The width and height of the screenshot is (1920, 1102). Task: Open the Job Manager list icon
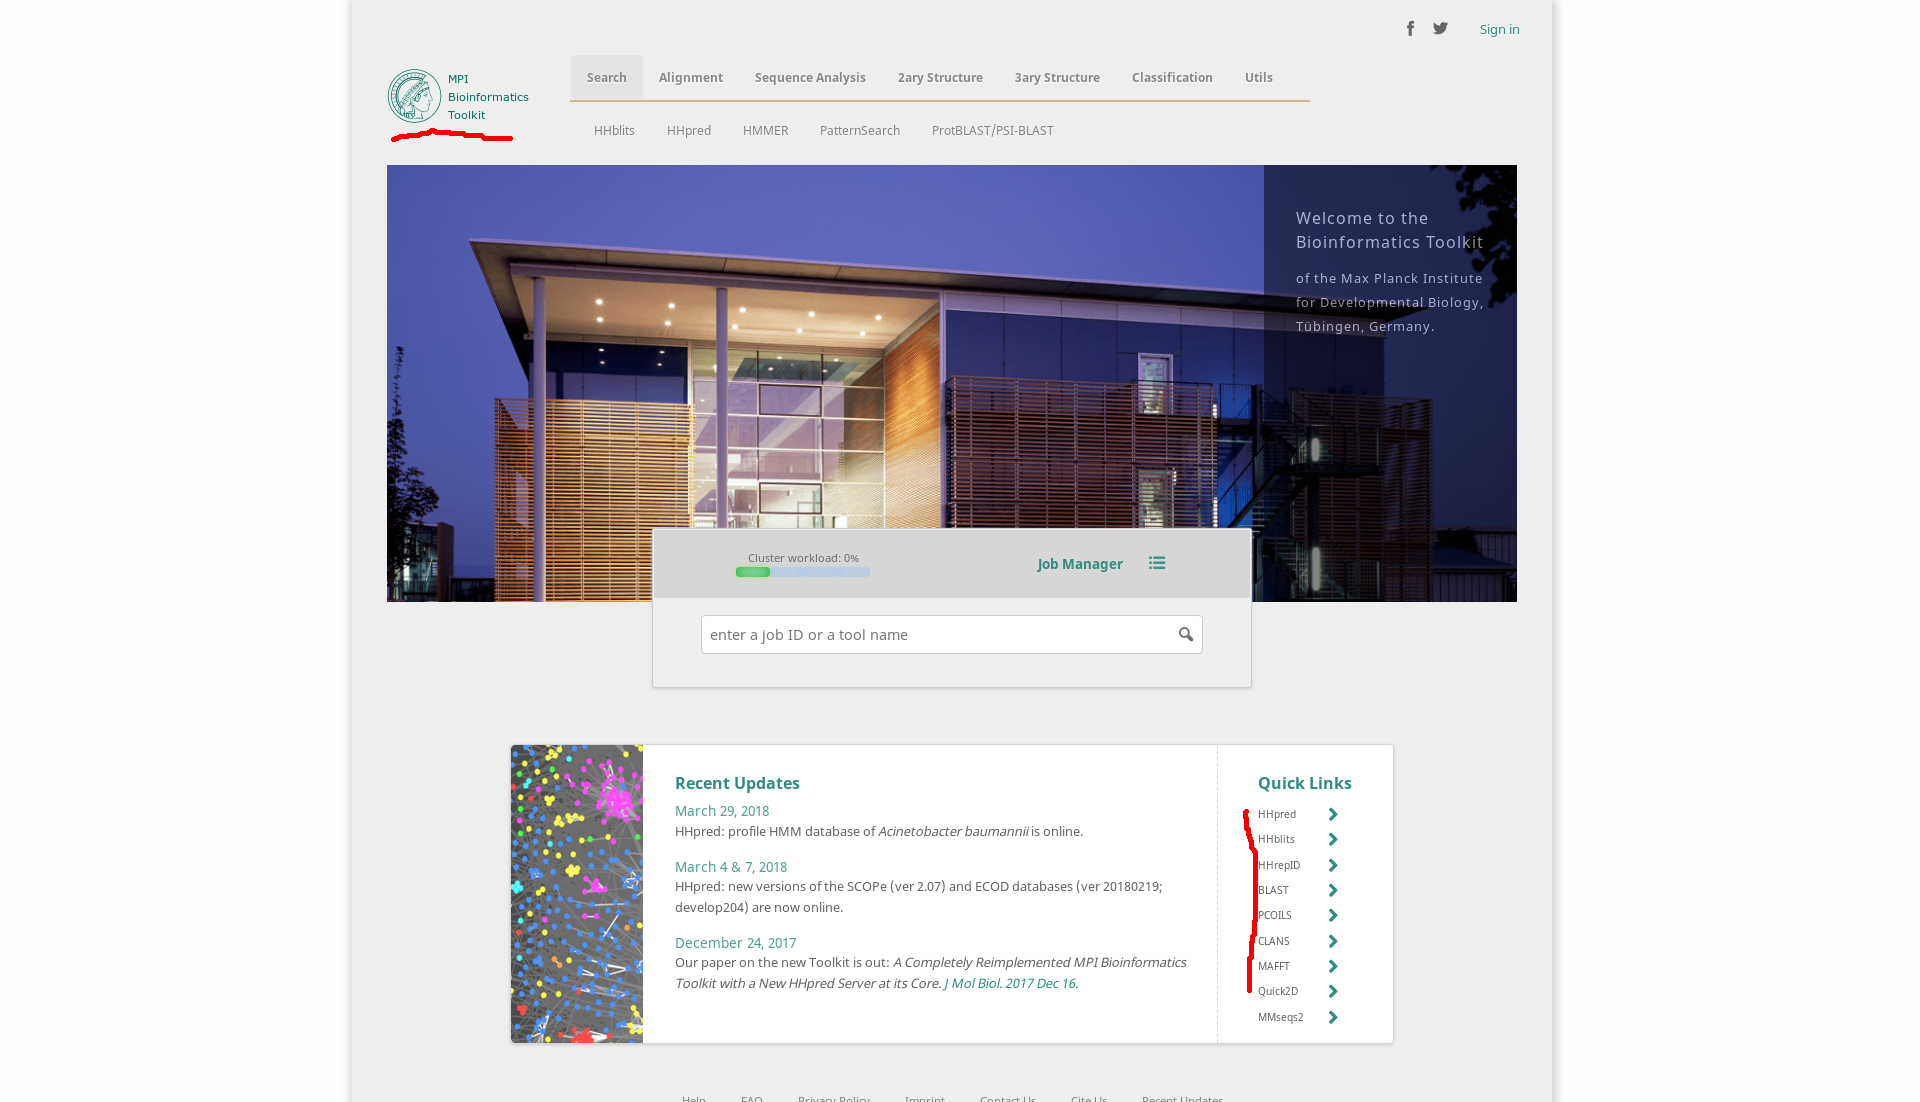[x=1157, y=564]
